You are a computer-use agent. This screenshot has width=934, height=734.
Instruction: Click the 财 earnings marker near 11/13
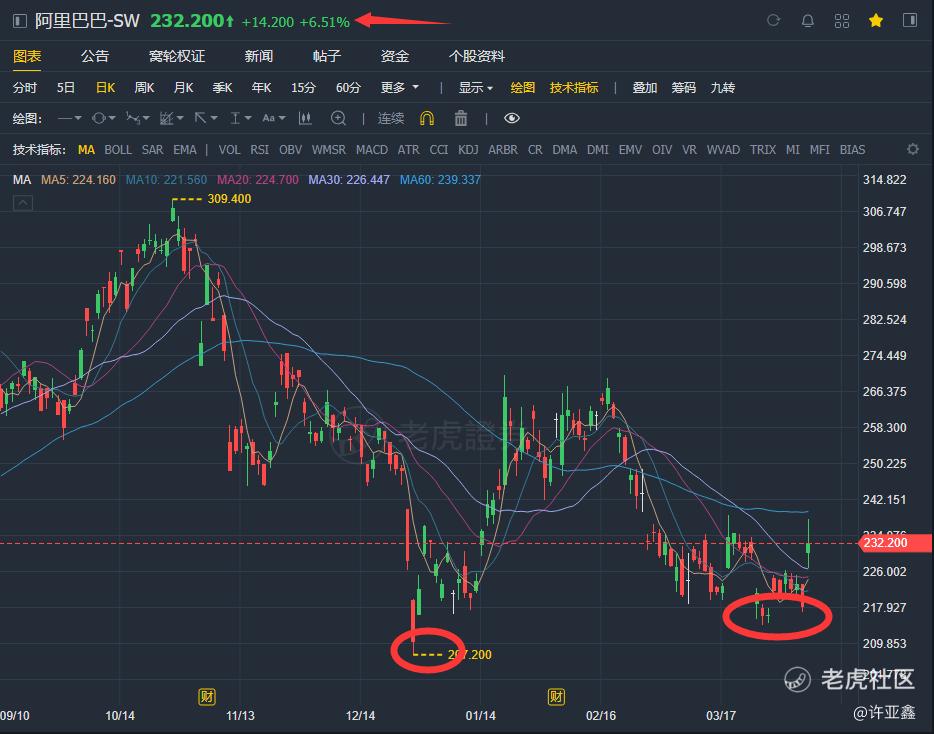coord(207,696)
